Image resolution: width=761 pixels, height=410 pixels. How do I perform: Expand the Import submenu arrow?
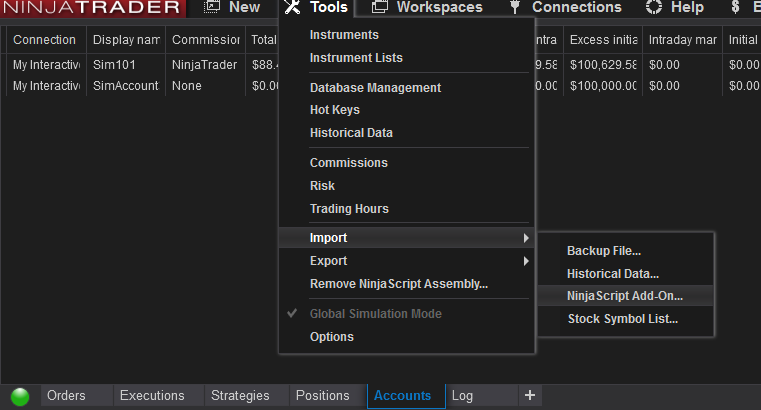526,238
